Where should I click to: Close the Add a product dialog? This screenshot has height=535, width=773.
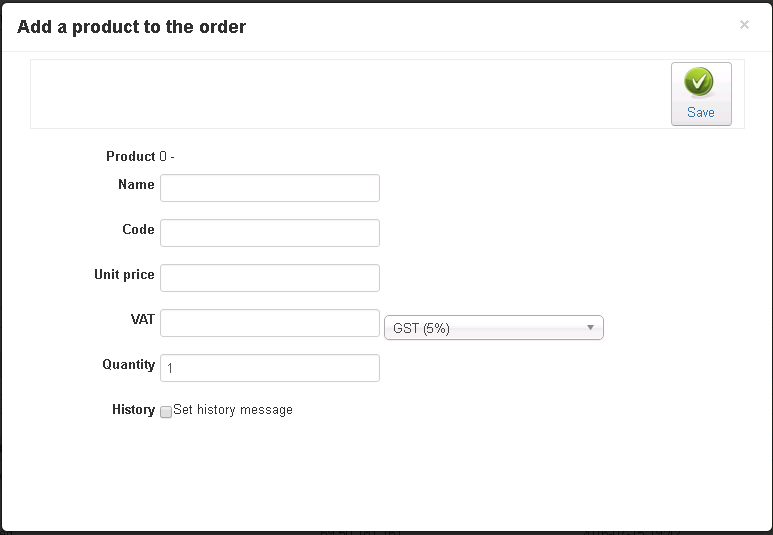click(x=744, y=25)
